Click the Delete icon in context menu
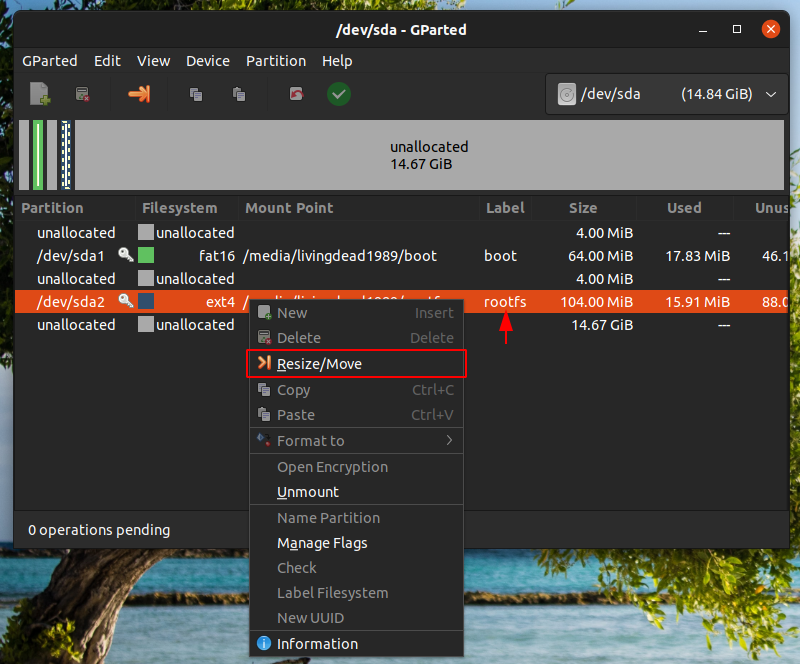The height and width of the screenshot is (664, 800). point(264,337)
